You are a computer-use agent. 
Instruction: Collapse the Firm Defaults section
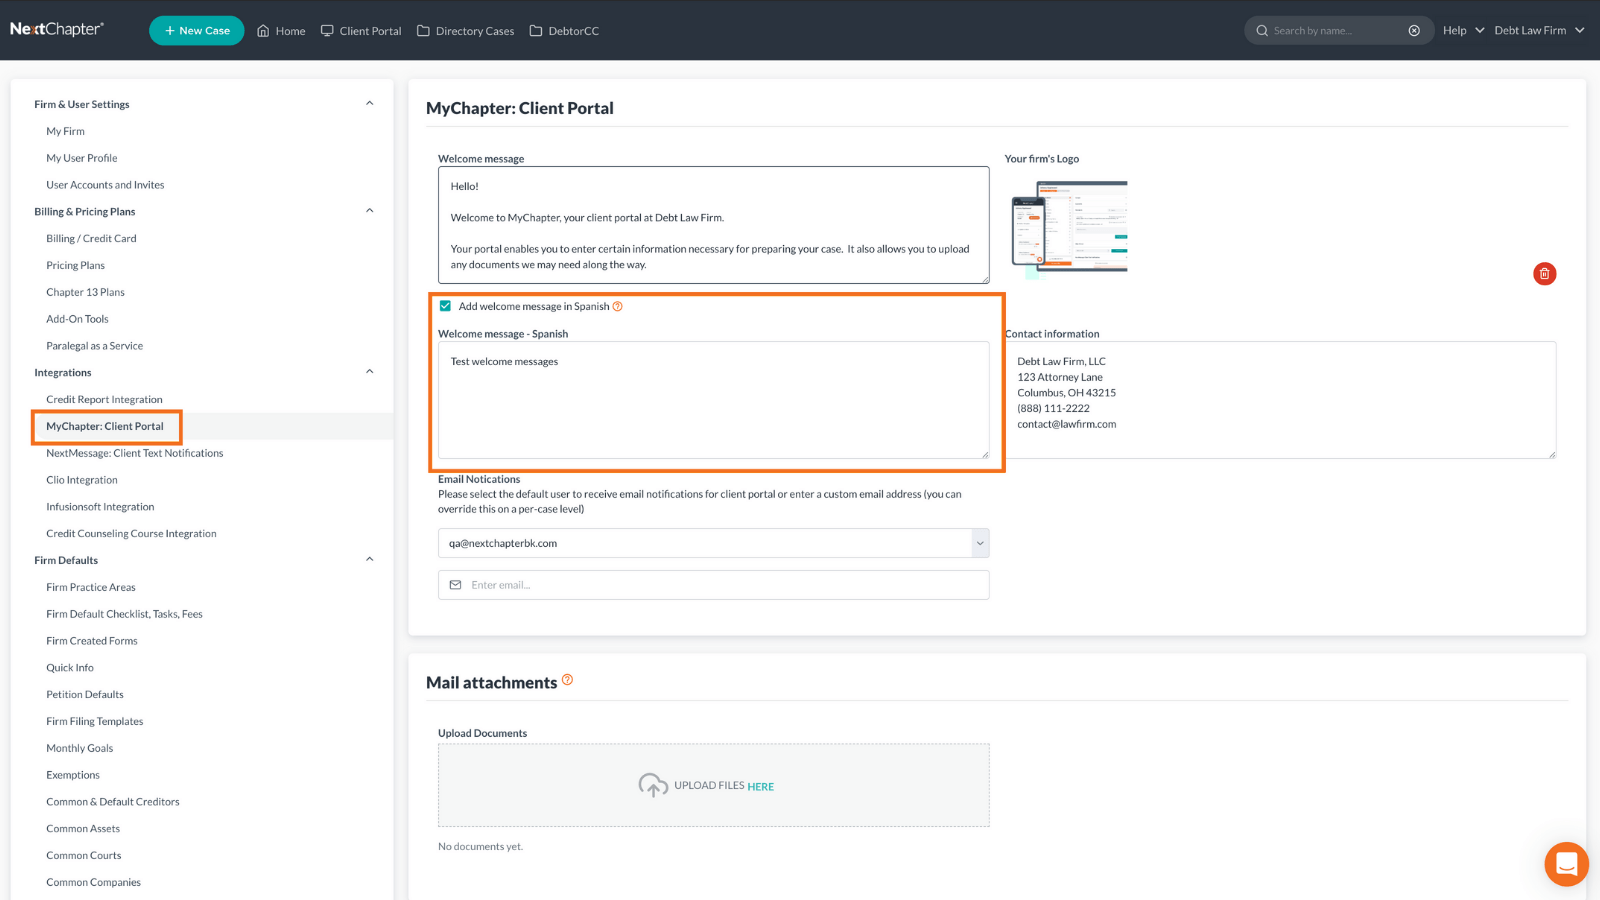[369, 559]
